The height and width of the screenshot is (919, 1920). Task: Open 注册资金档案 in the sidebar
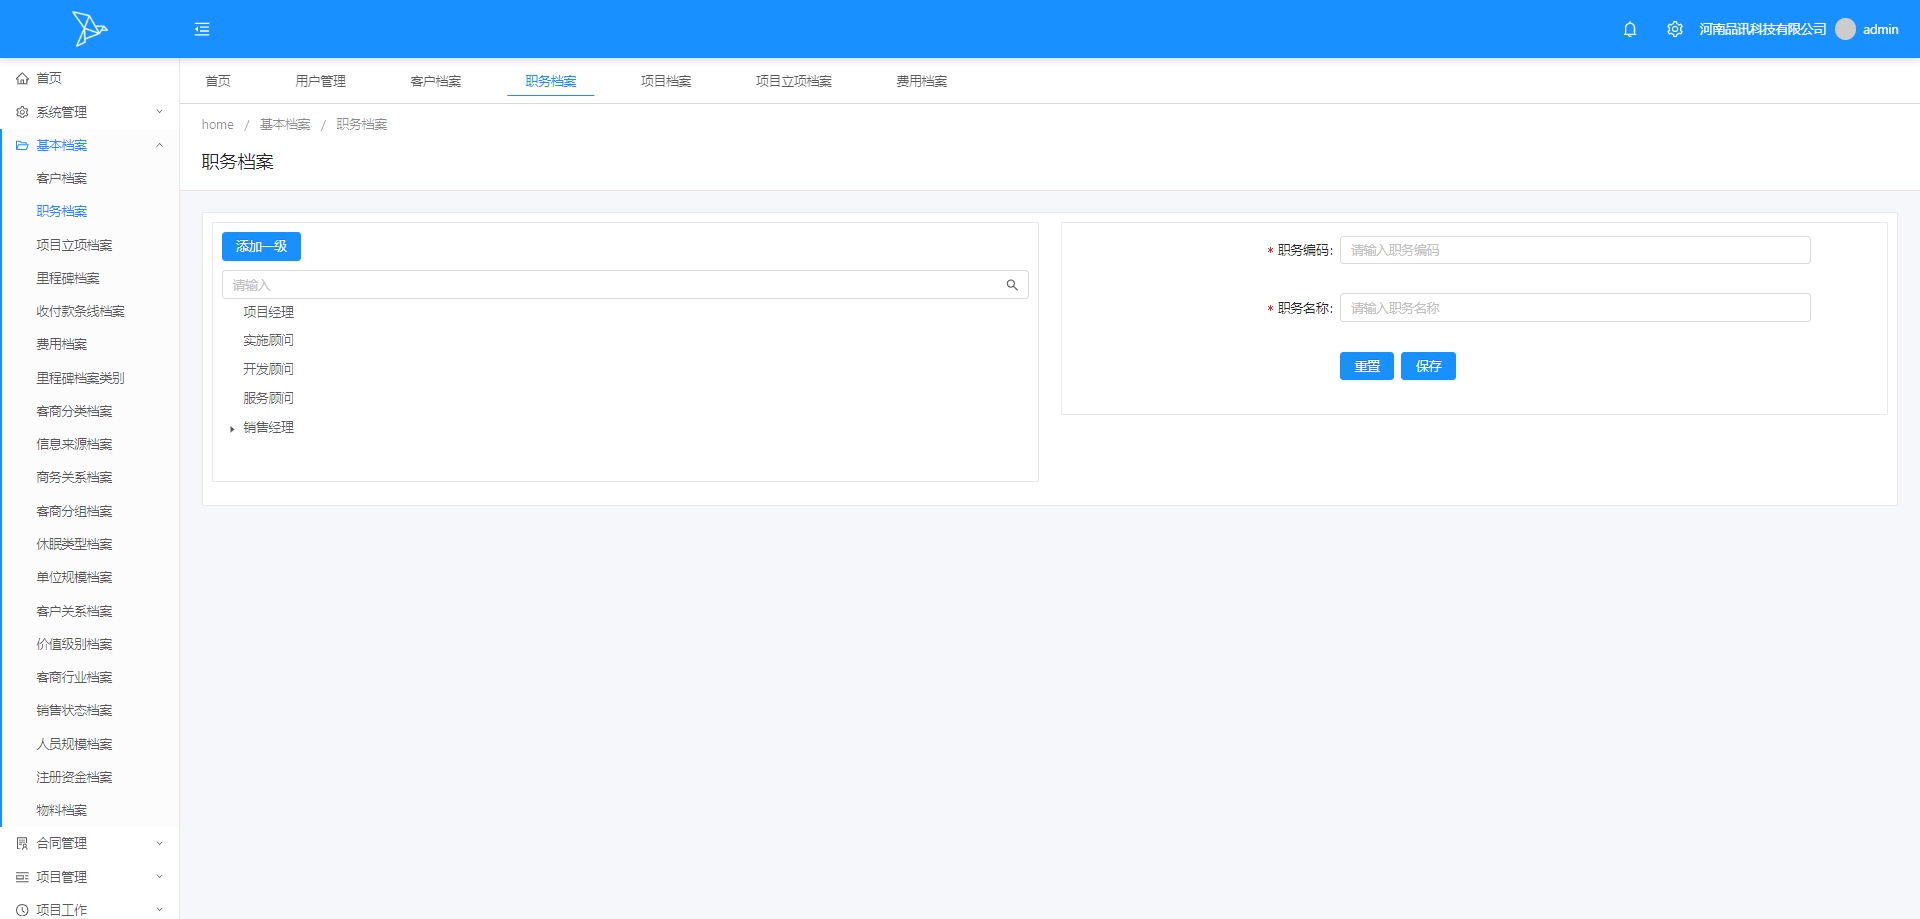coord(75,777)
